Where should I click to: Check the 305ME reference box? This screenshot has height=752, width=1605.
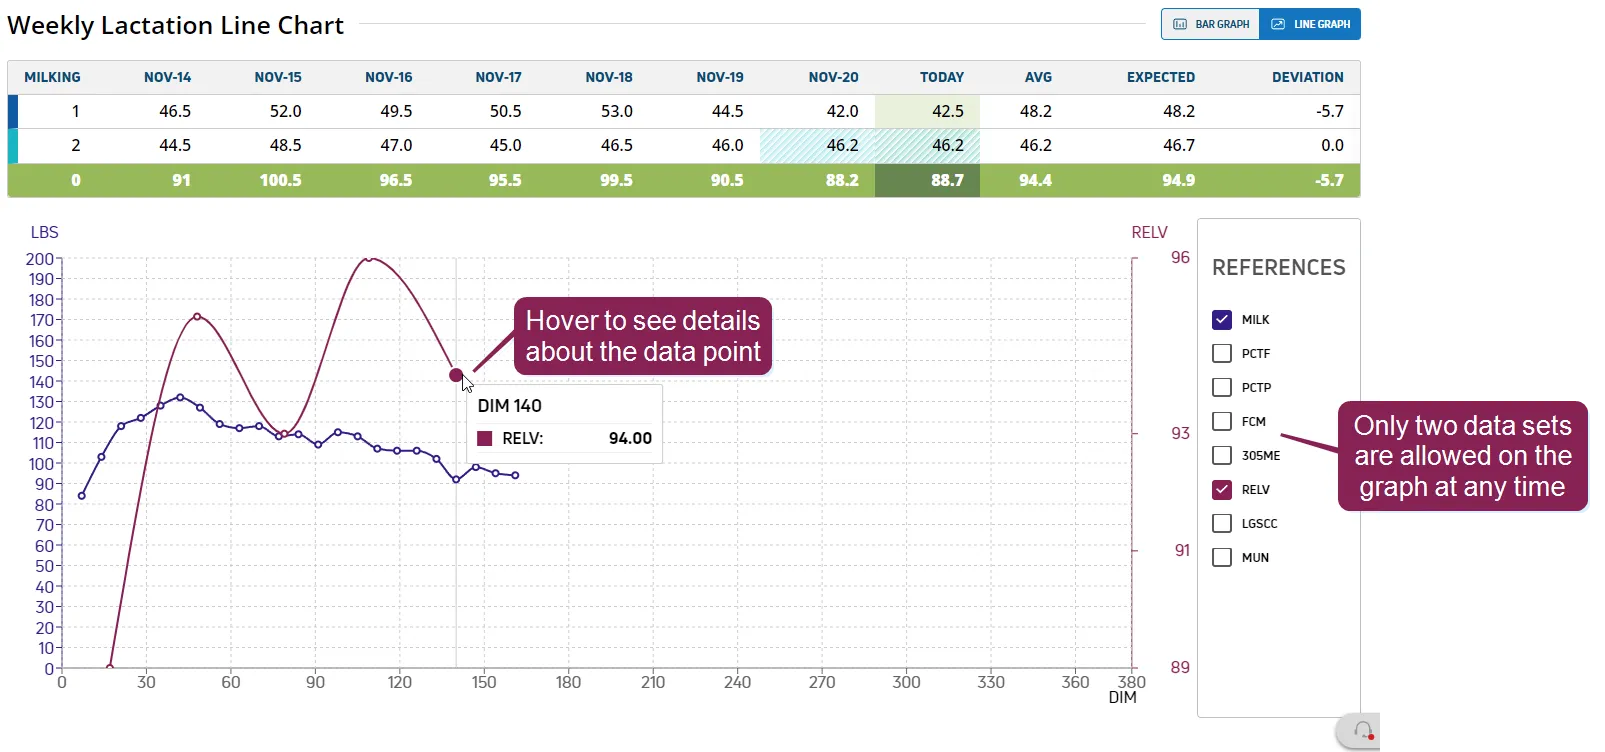pos(1222,456)
